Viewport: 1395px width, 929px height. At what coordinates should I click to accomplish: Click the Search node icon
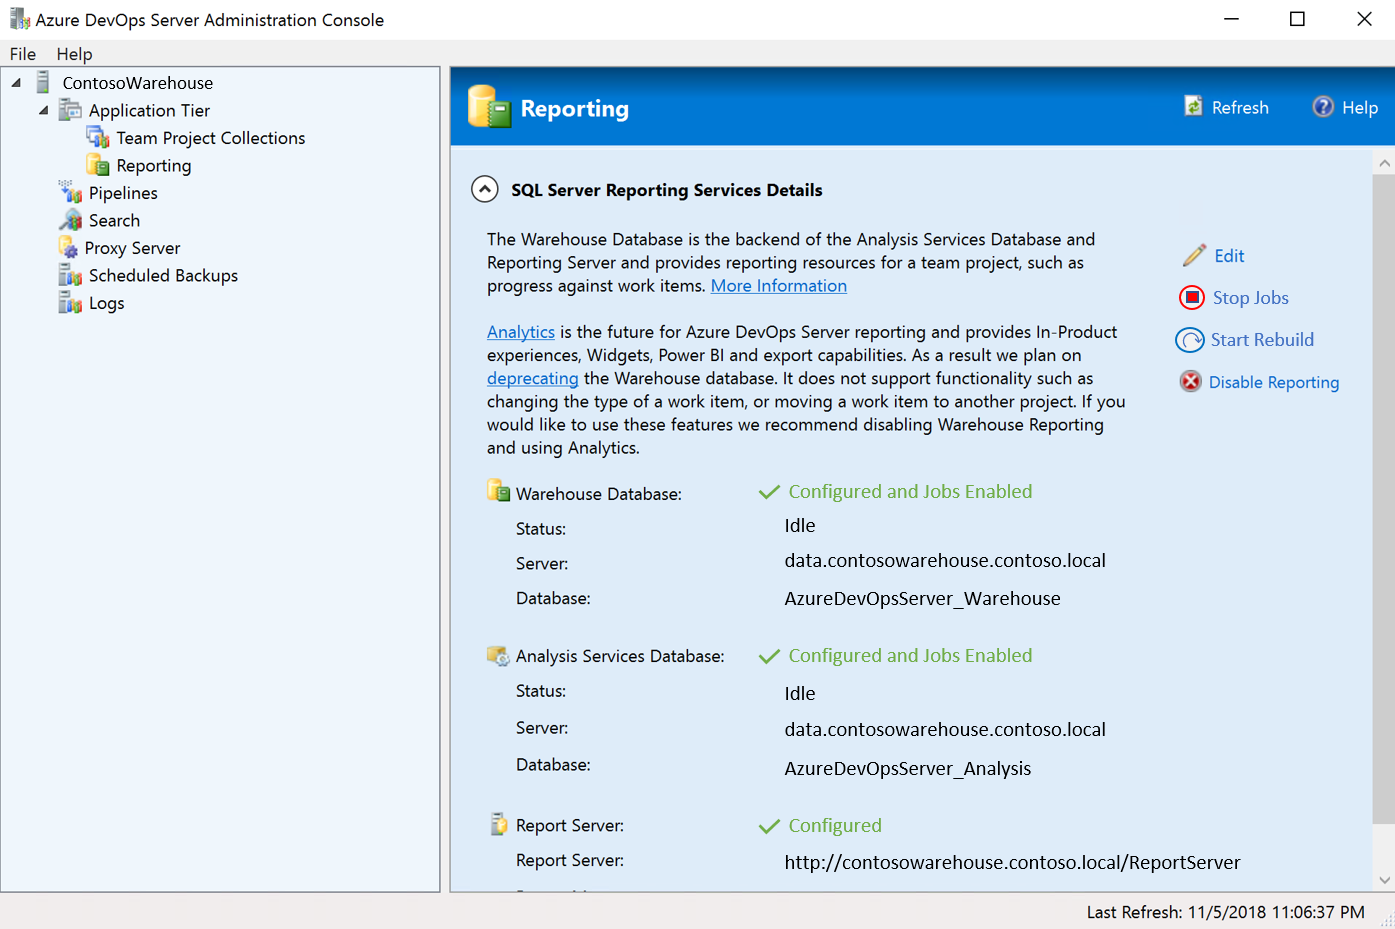(x=70, y=220)
